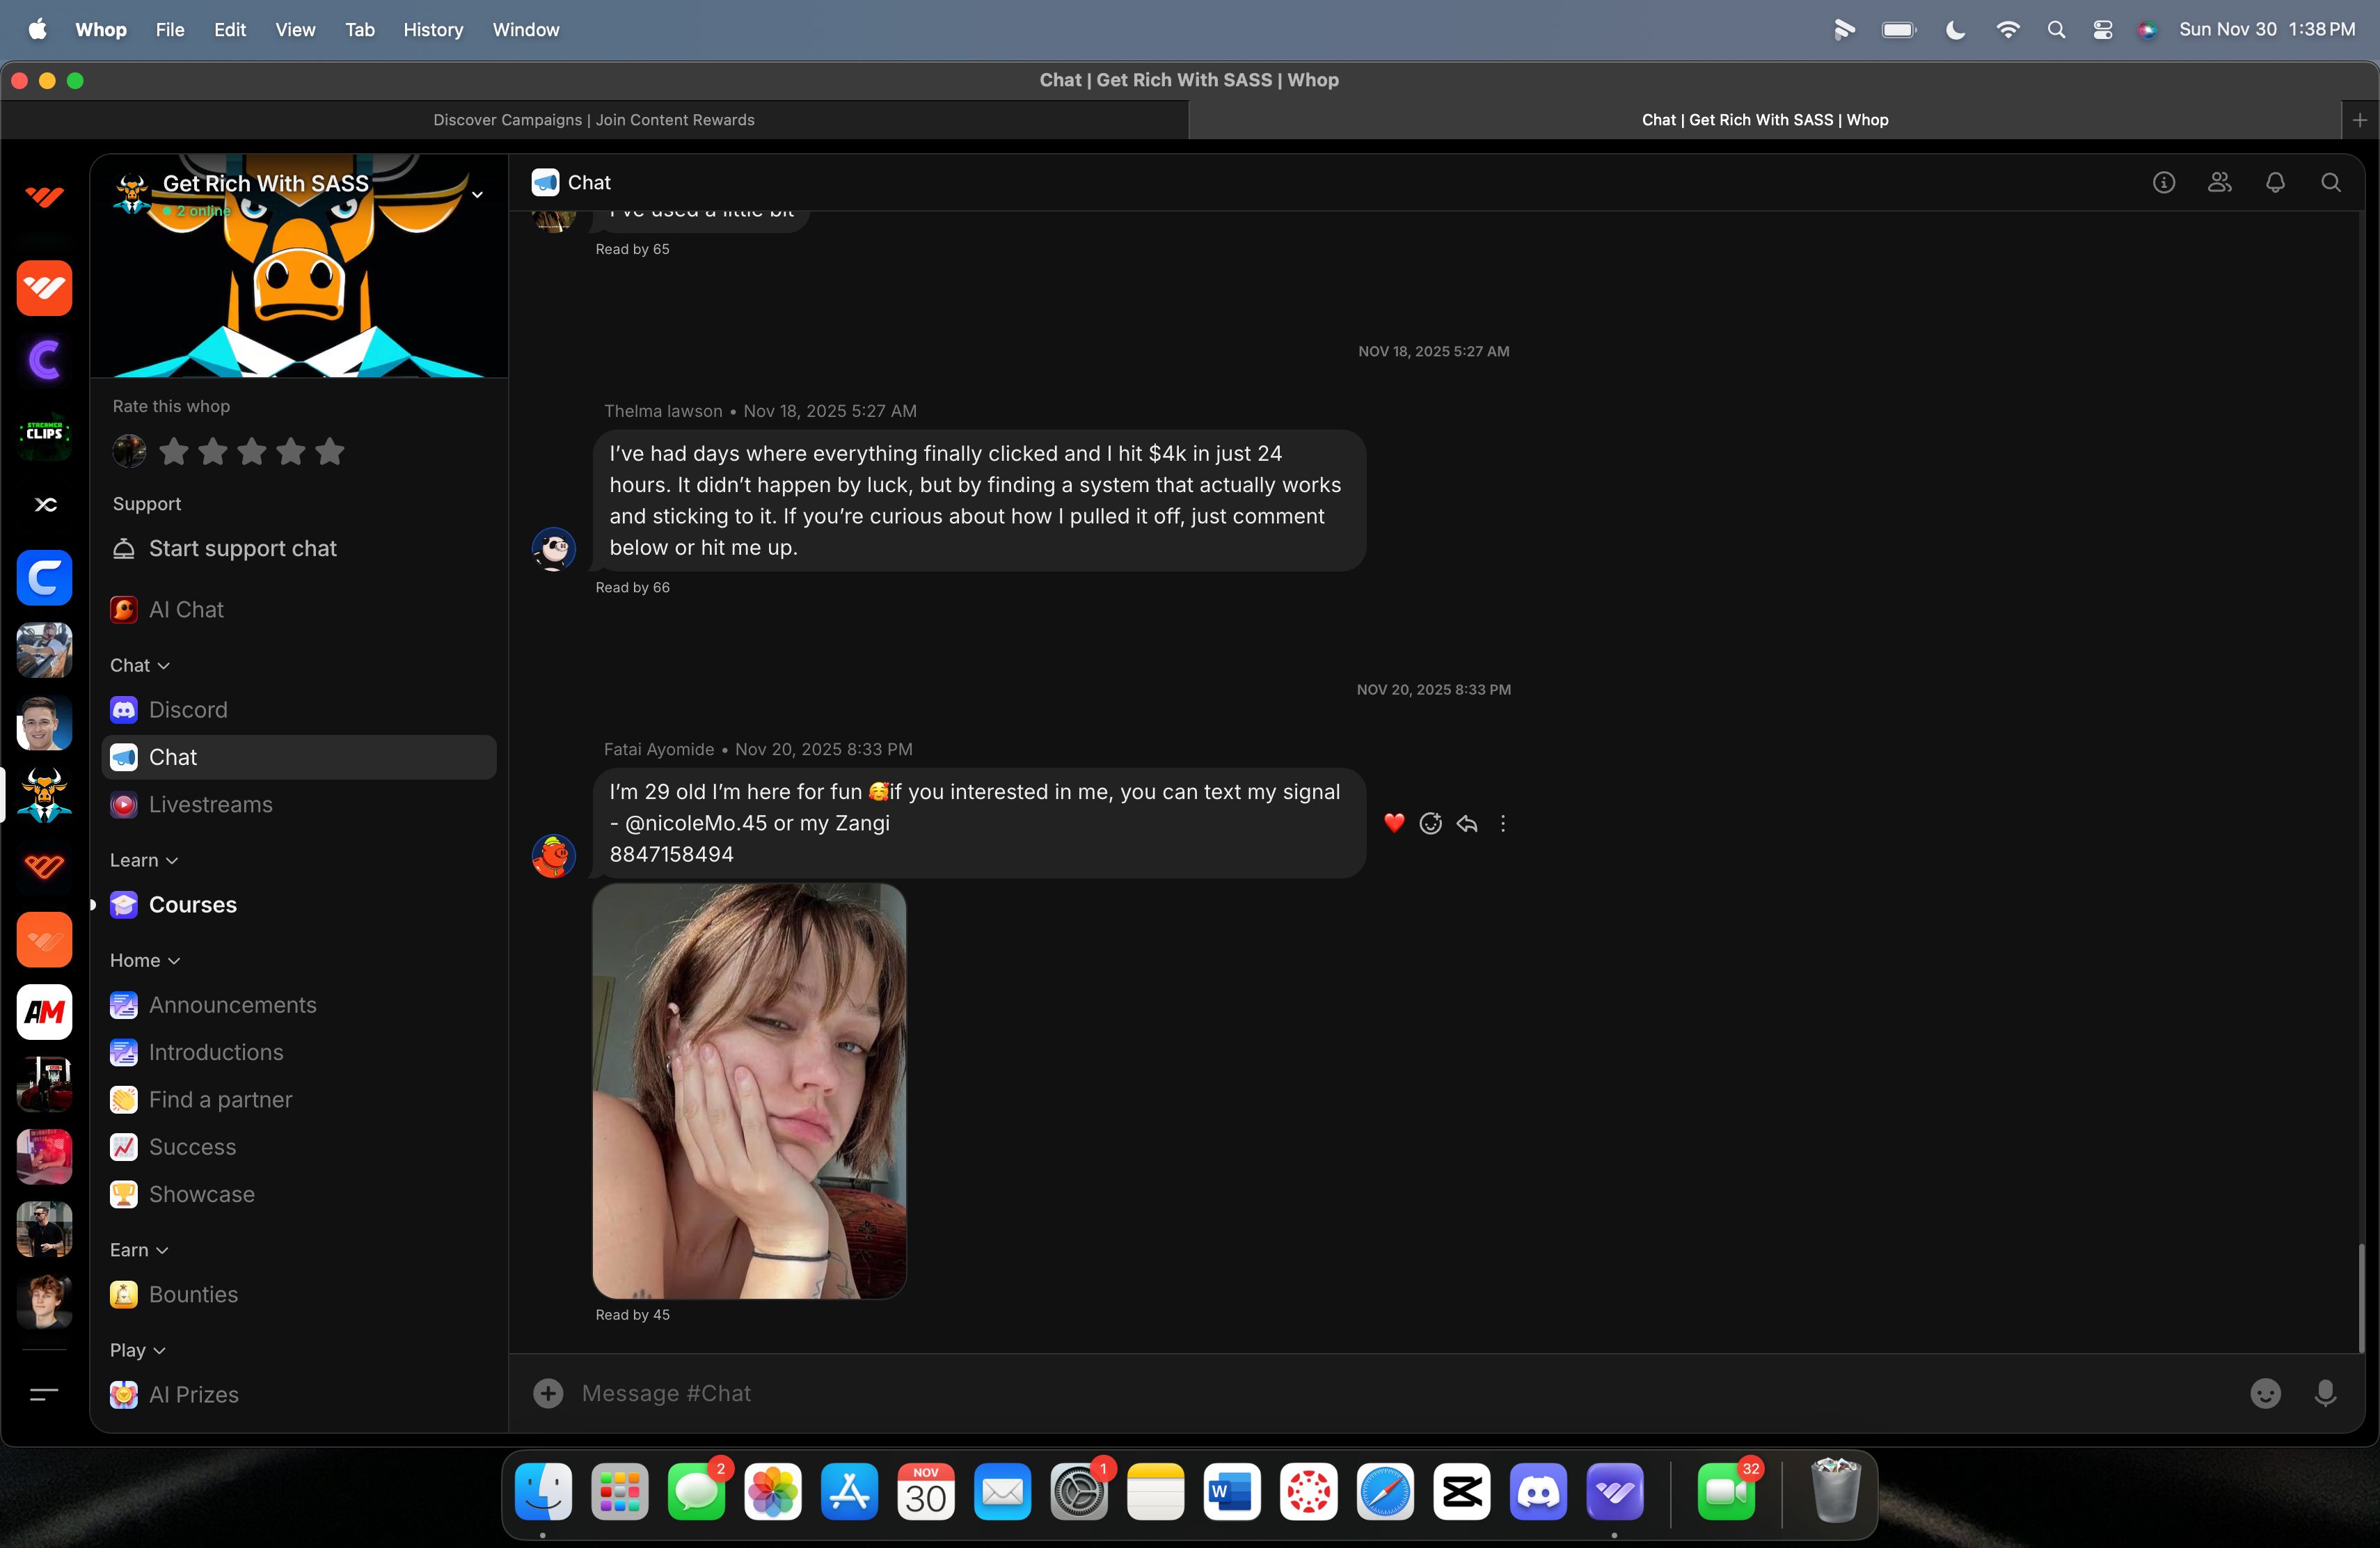Open more options for Fatai's message
This screenshot has width=2380, height=1548.
(x=1503, y=823)
